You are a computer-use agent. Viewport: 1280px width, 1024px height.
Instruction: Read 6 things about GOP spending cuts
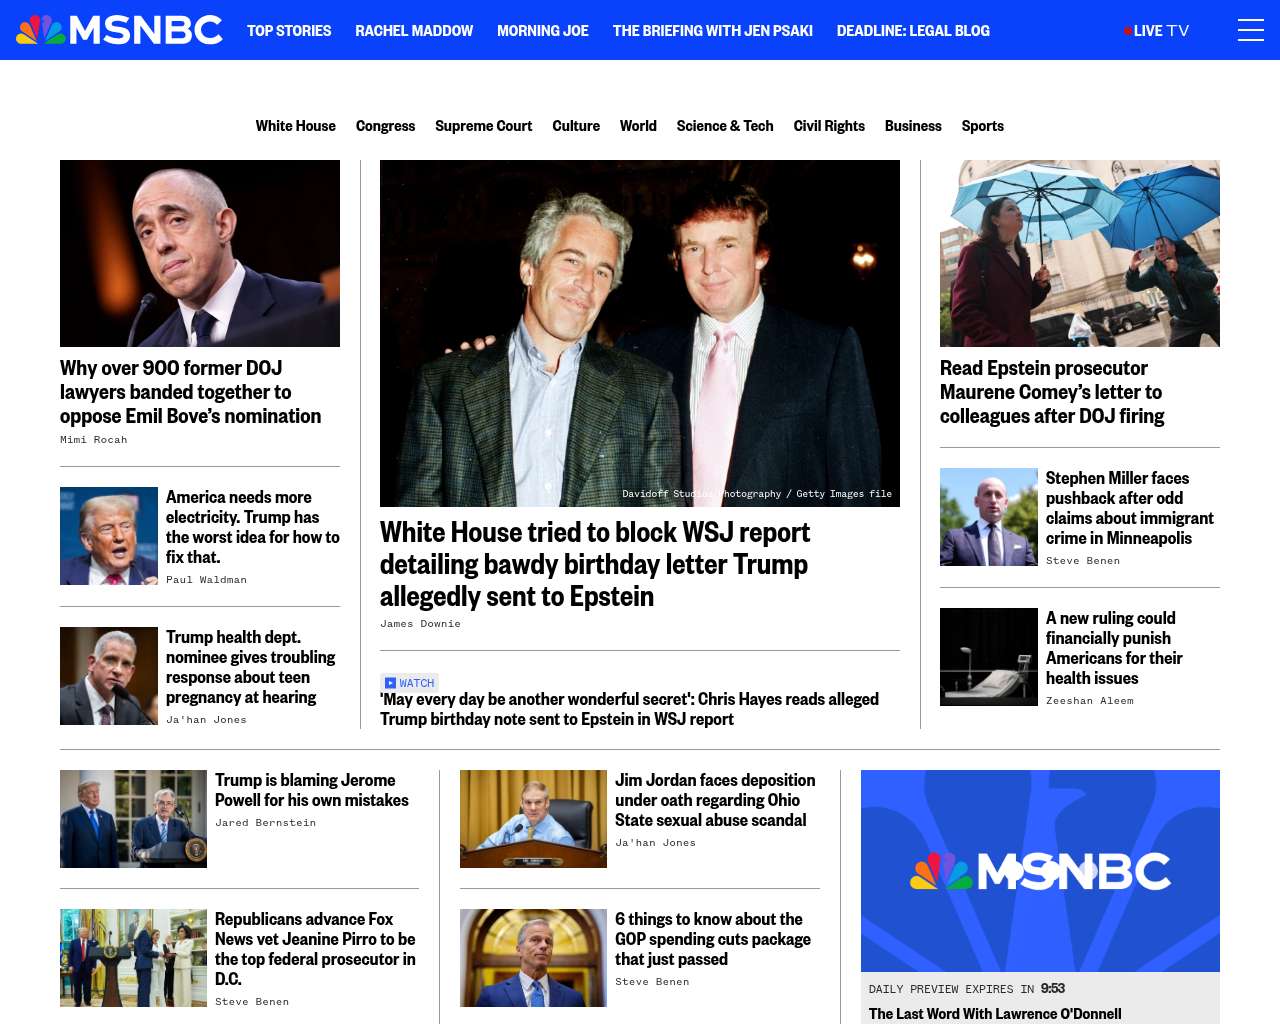[x=713, y=939]
